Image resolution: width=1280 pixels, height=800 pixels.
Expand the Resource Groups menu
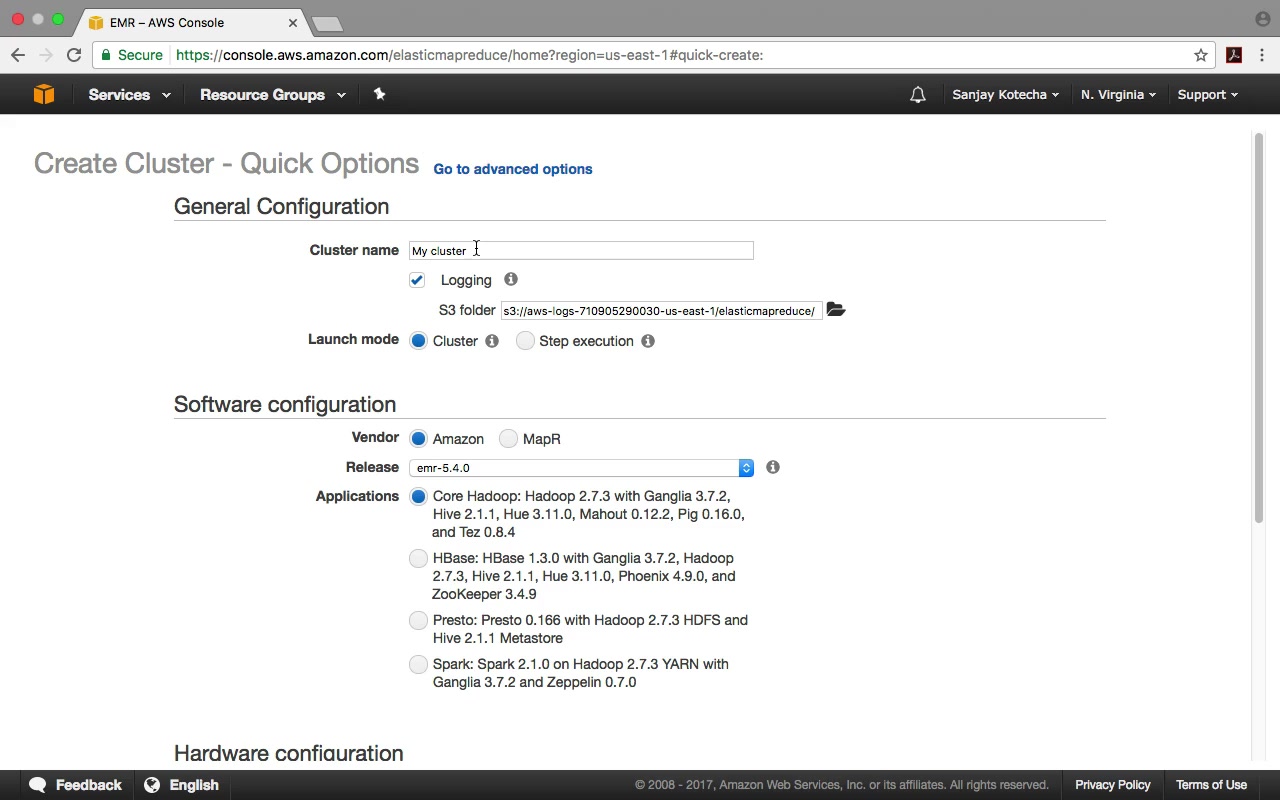coord(273,95)
